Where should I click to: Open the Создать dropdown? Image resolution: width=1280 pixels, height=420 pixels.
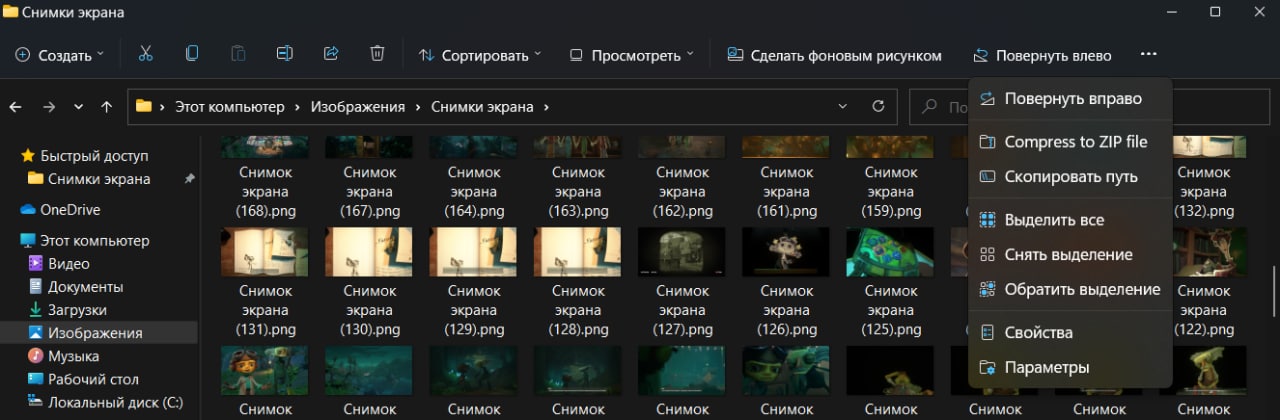pyautogui.click(x=59, y=55)
